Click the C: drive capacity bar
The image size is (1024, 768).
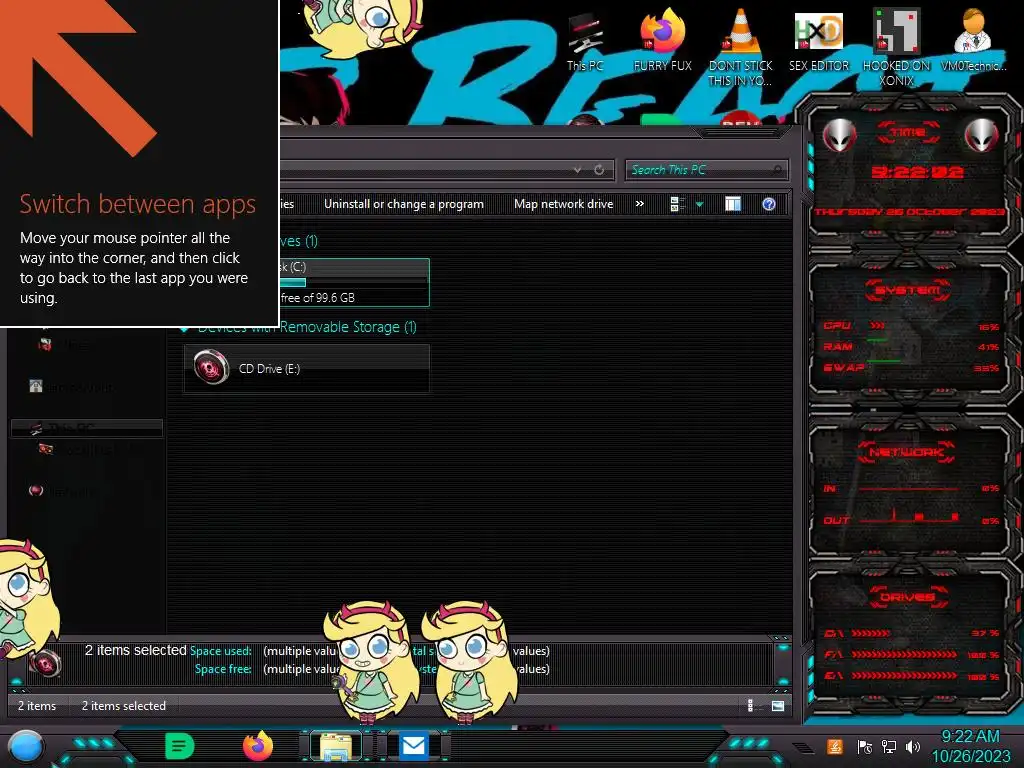(x=351, y=282)
